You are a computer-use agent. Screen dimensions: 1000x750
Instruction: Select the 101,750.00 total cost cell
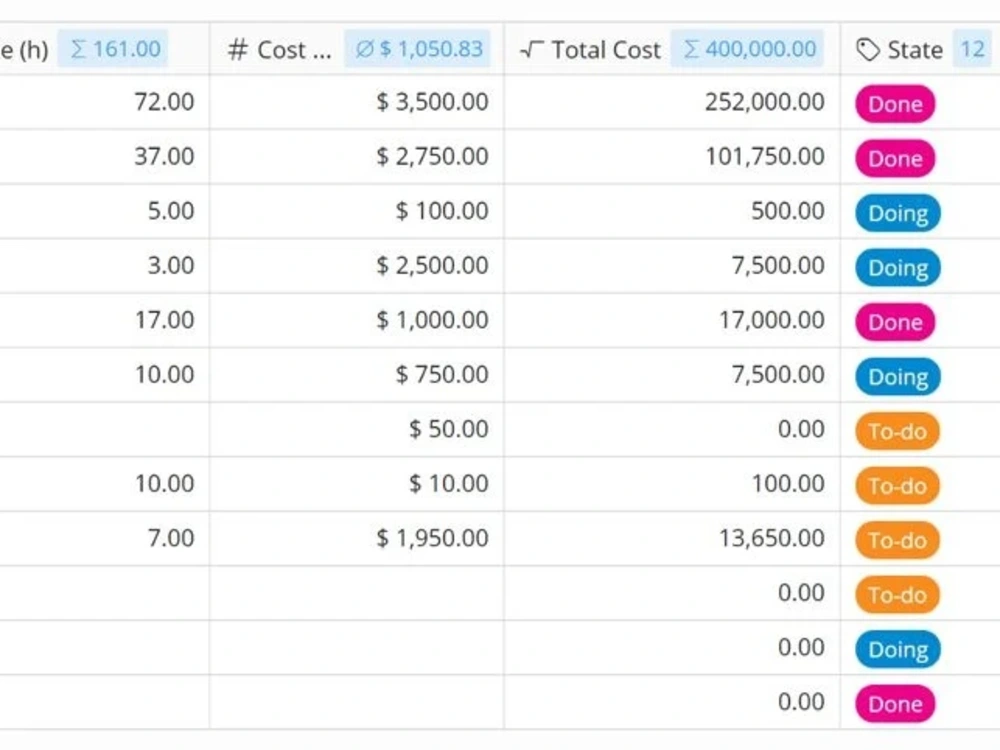[x=672, y=157]
